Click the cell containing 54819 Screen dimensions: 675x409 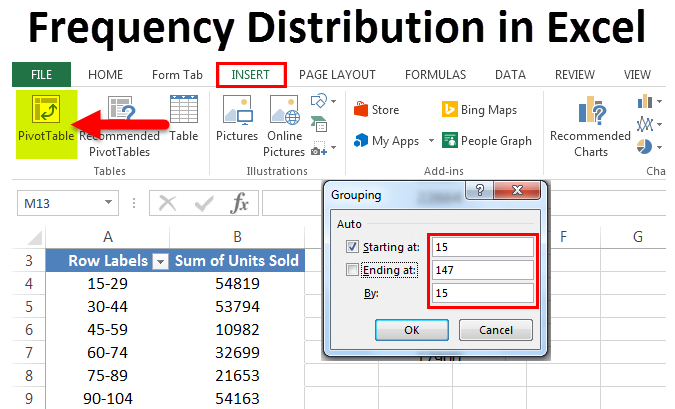237,284
